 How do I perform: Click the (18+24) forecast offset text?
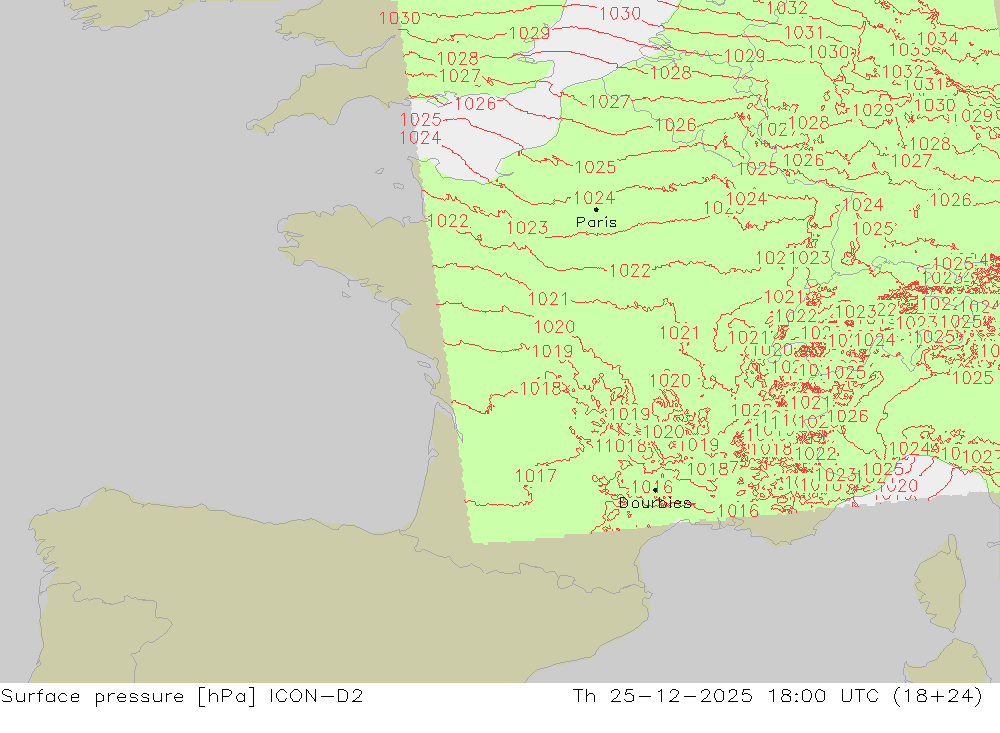tap(938, 696)
